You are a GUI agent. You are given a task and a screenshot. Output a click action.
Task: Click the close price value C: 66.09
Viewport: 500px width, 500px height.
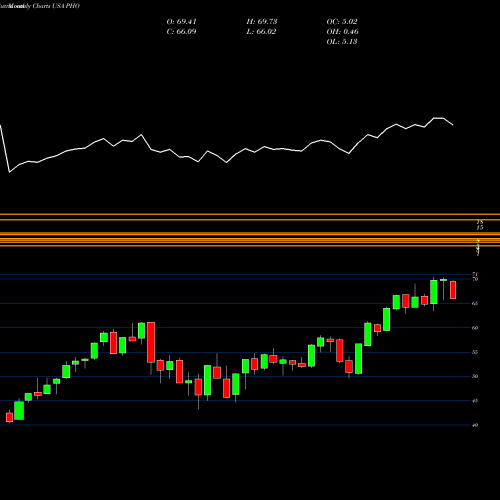(181, 32)
